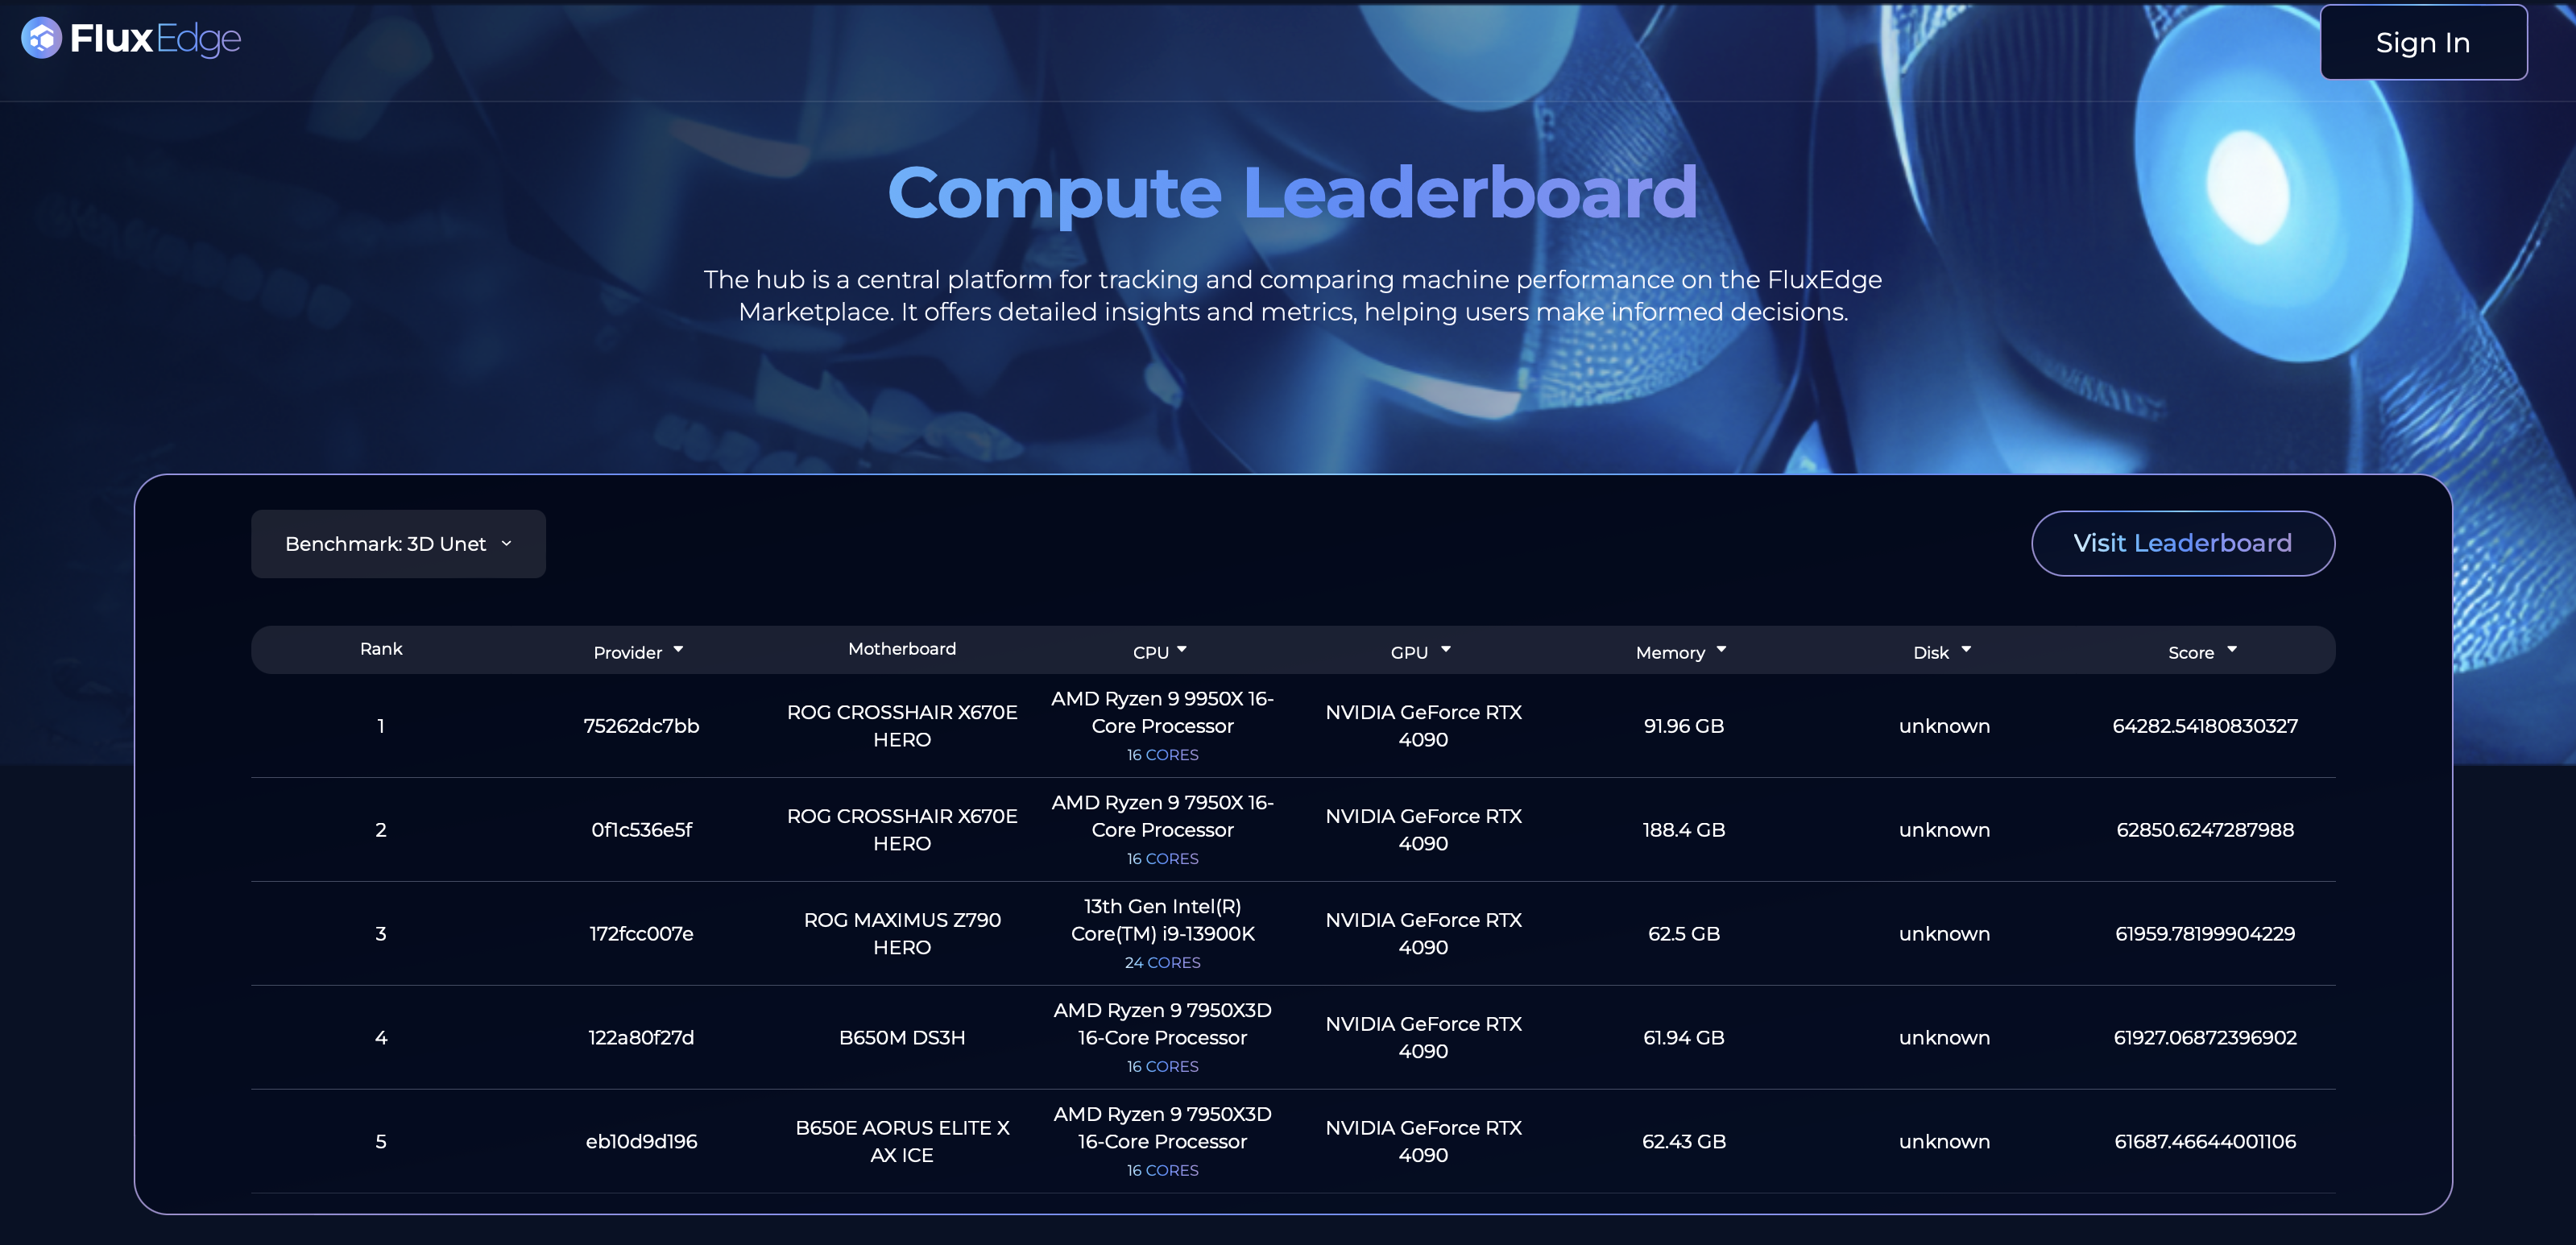Select provider eb10d9d196
2576x1245 pixels.
point(641,1142)
